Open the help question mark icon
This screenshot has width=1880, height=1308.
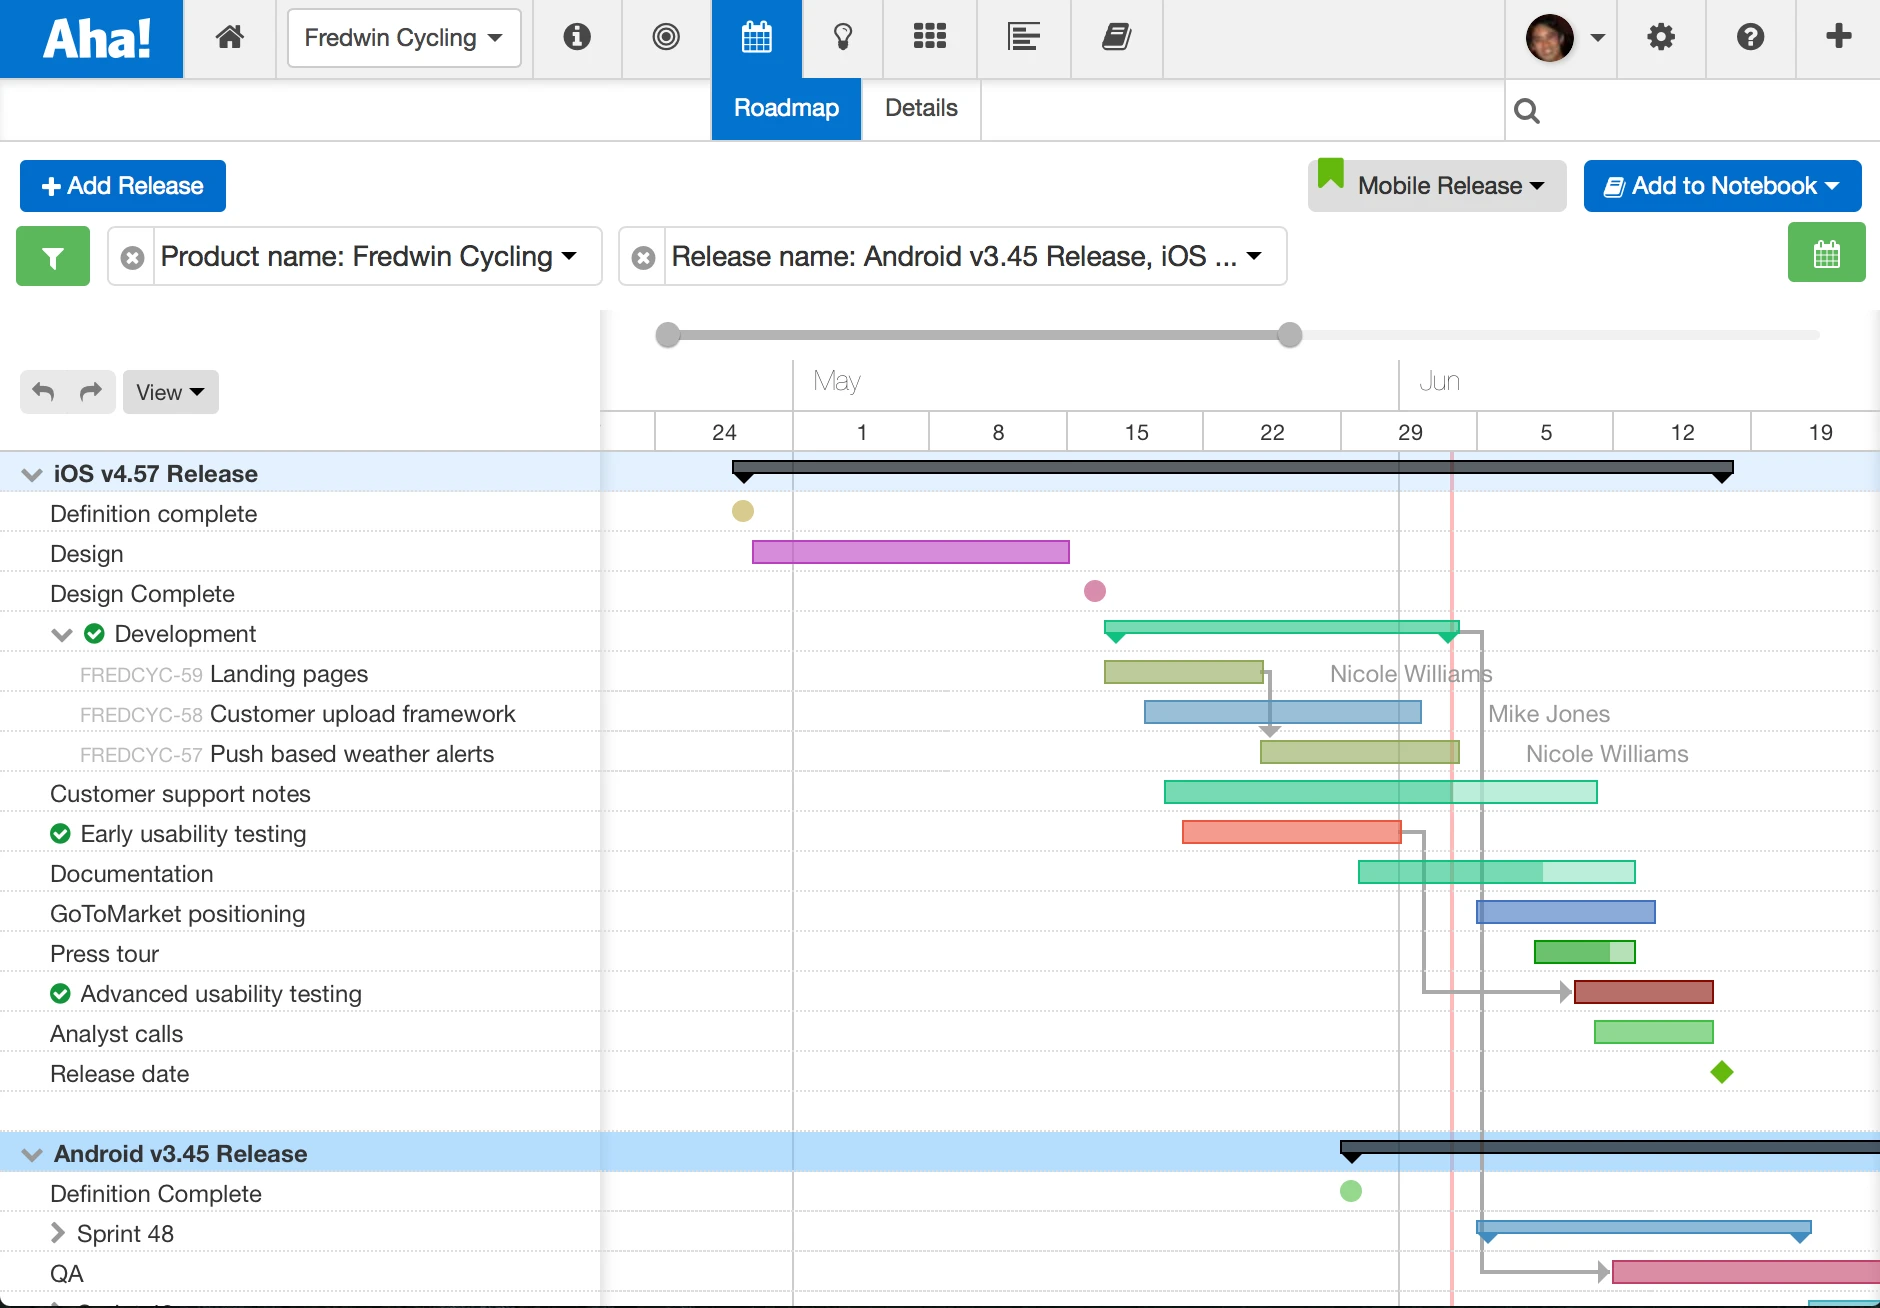click(1750, 37)
